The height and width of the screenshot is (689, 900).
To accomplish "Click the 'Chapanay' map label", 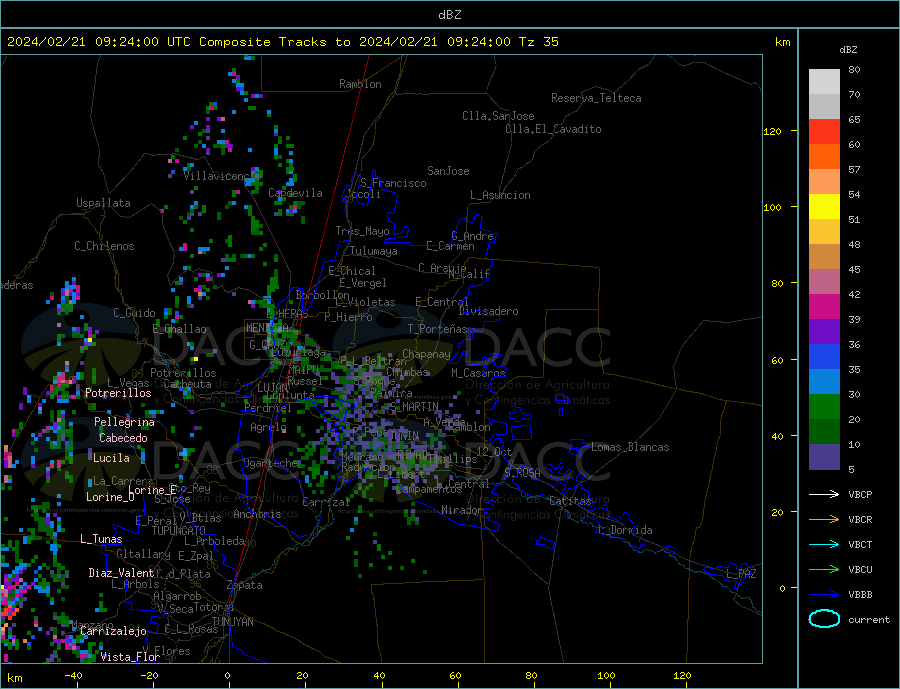I will (x=426, y=354).
